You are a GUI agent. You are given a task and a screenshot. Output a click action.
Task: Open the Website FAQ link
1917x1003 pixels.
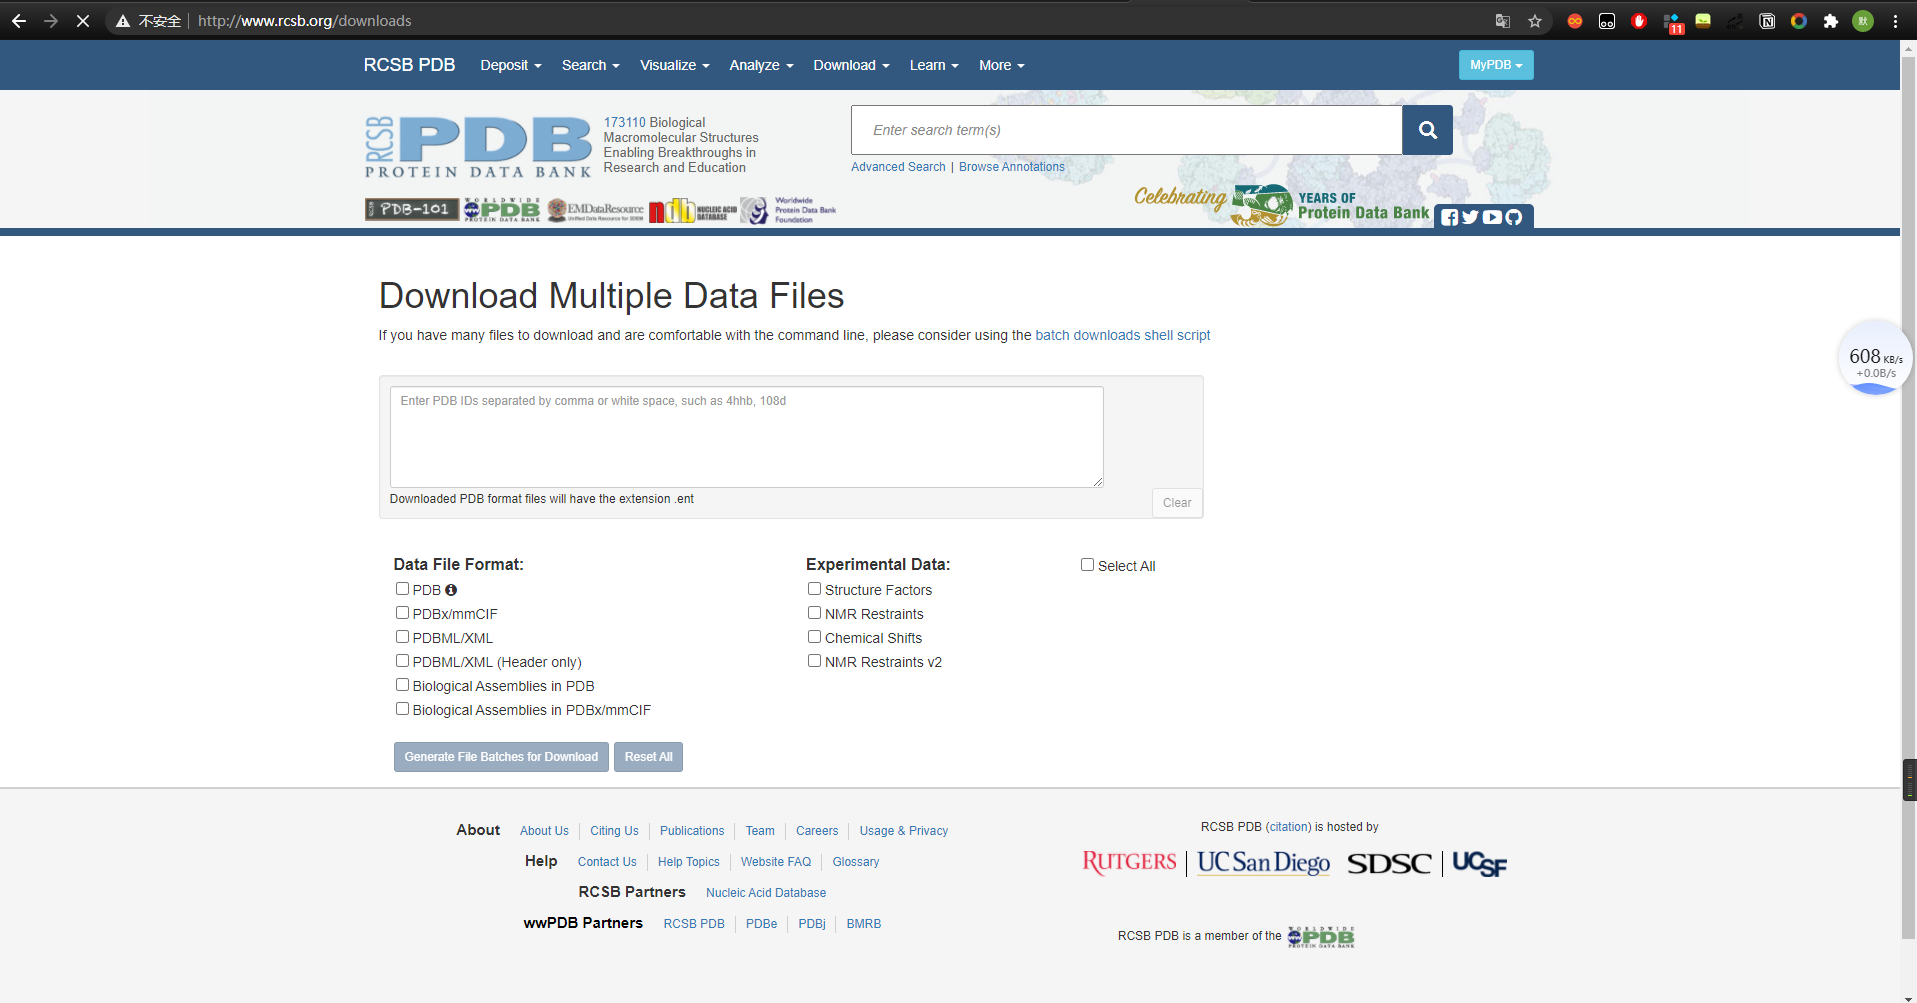click(776, 862)
